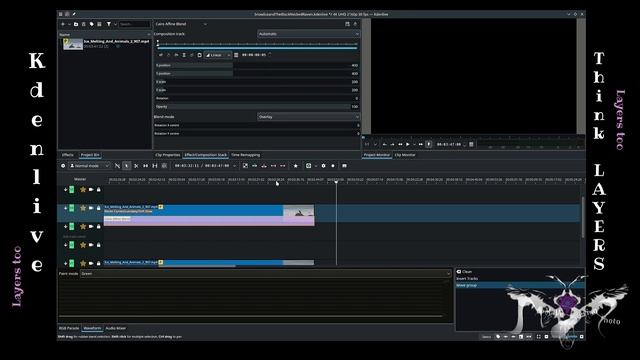Lock the topmost timeline track

[x=98, y=190]
